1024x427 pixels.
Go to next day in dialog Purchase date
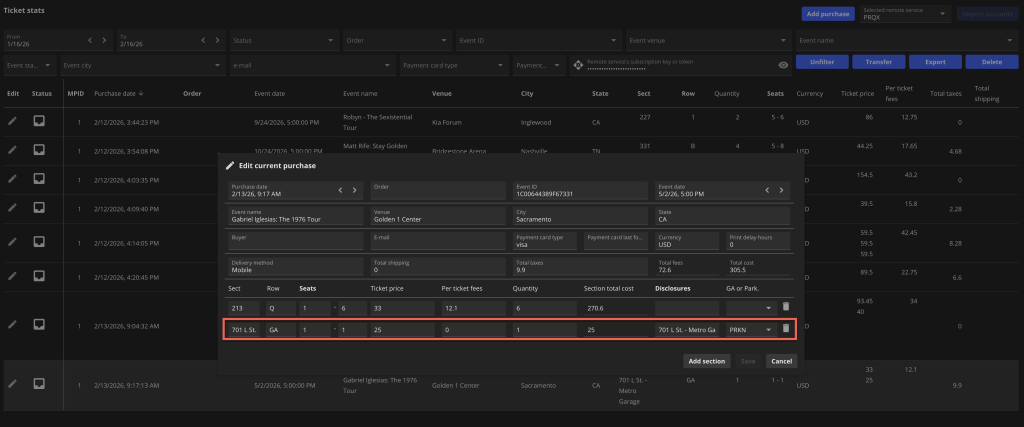(354, 189)
